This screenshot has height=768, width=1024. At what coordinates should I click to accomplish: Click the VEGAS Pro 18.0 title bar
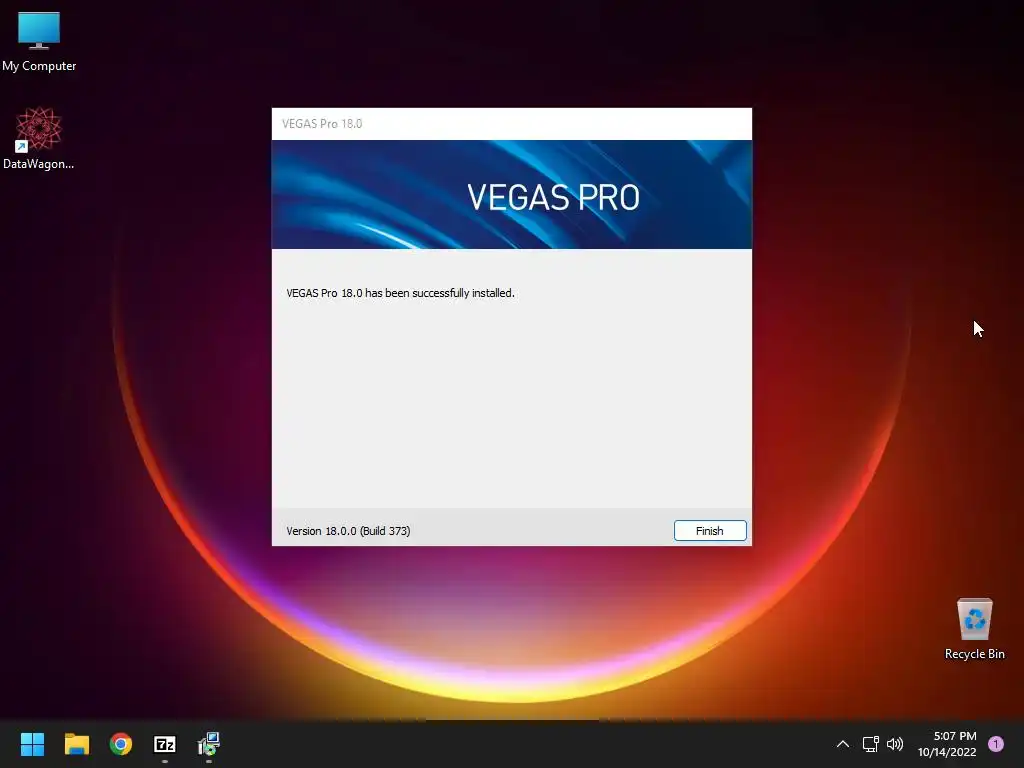tap(511, 123)
